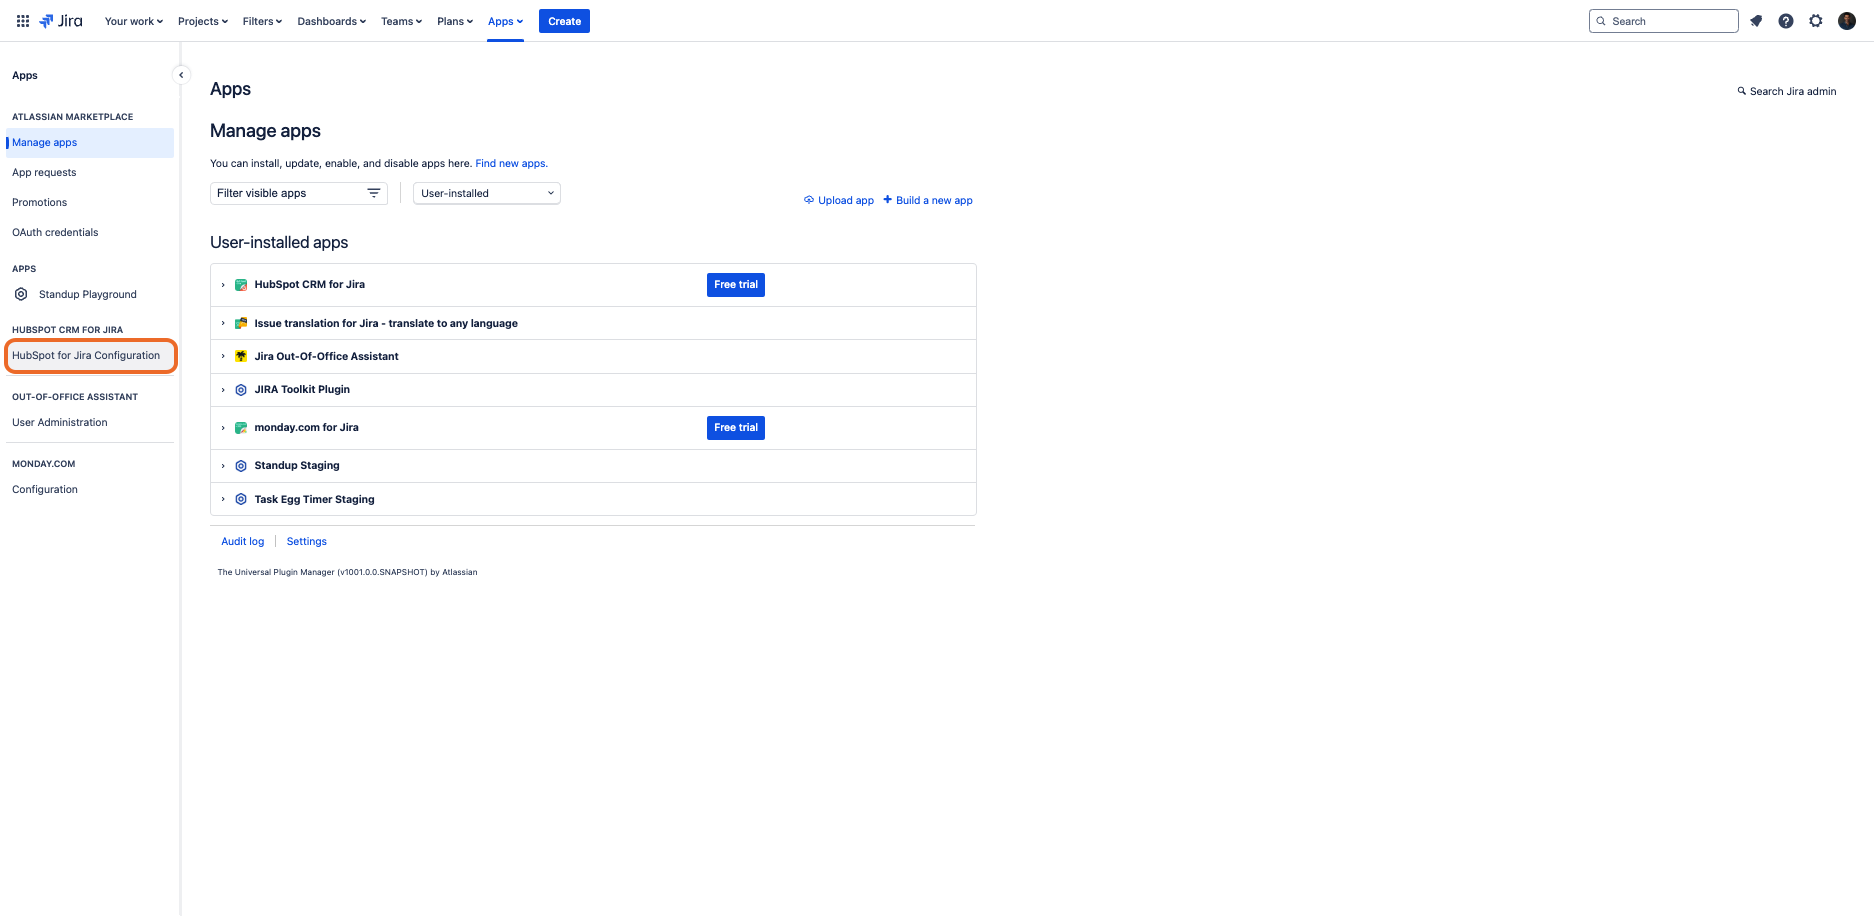This screenshot has width=1874, height=916.
Task: Click the Upload app link
Action: 846,200
